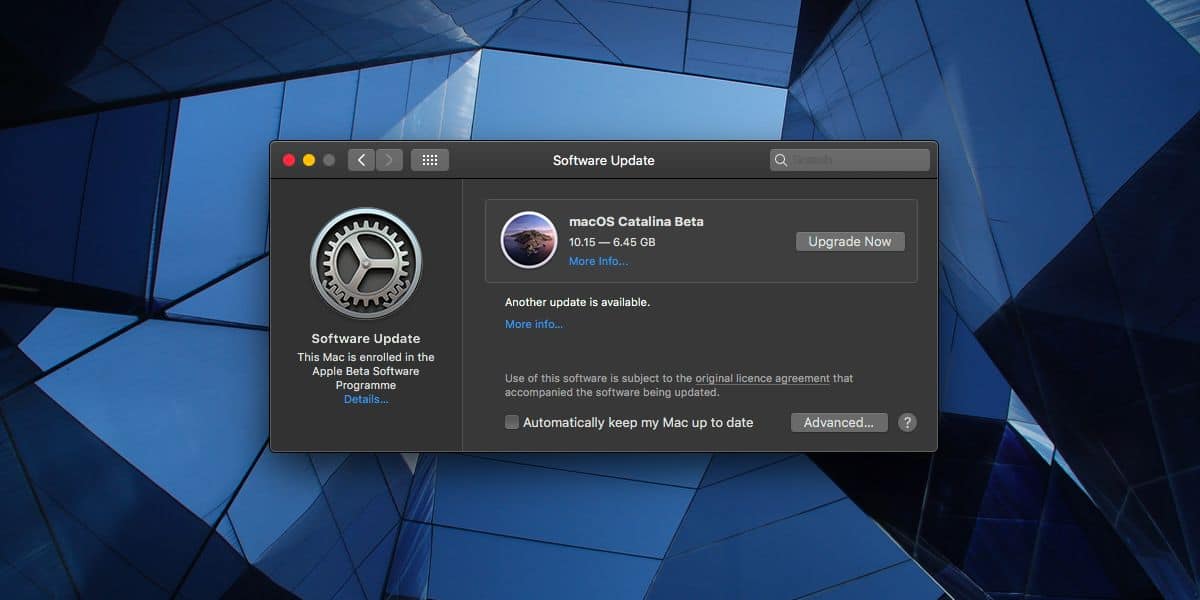This screenshot has width=1200, height=600.
Task: Open More Info under macOS Catalina Beta
Action: [598, 261]
